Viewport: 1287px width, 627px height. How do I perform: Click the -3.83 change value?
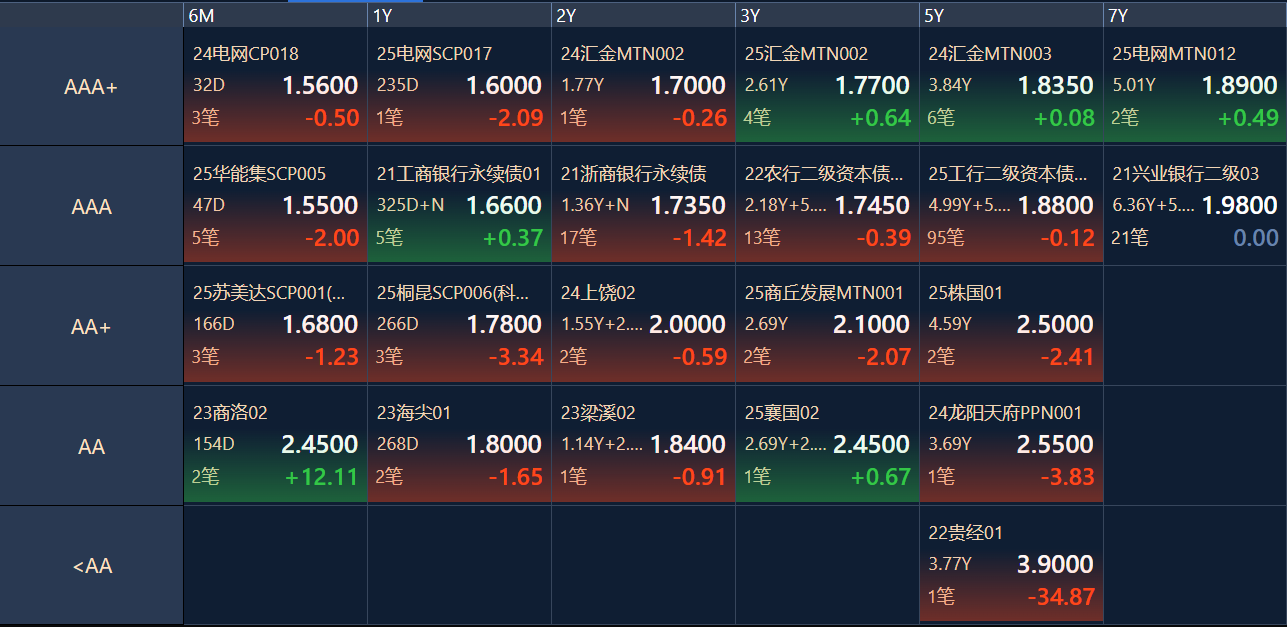click(1068, 477)
